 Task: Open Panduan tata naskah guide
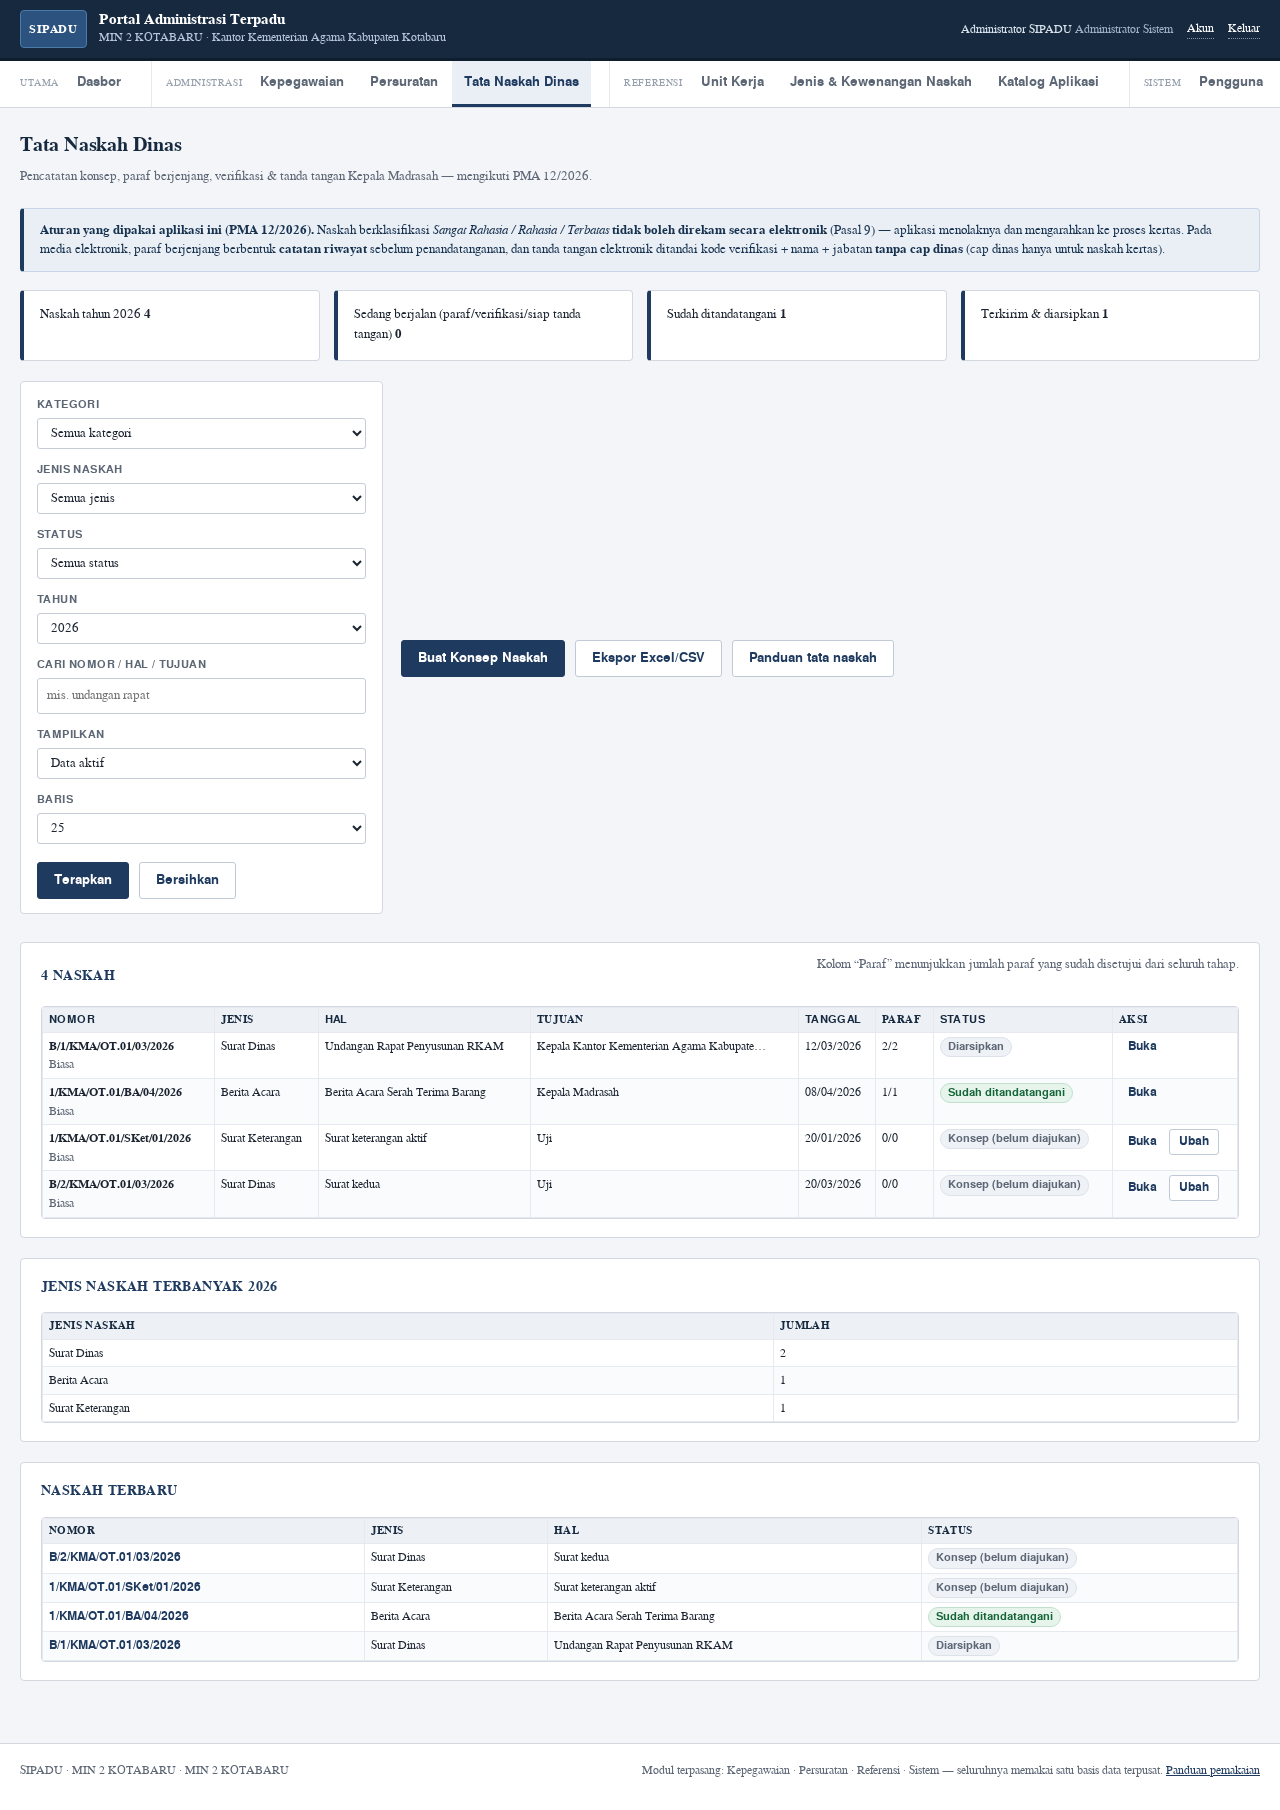813,658
